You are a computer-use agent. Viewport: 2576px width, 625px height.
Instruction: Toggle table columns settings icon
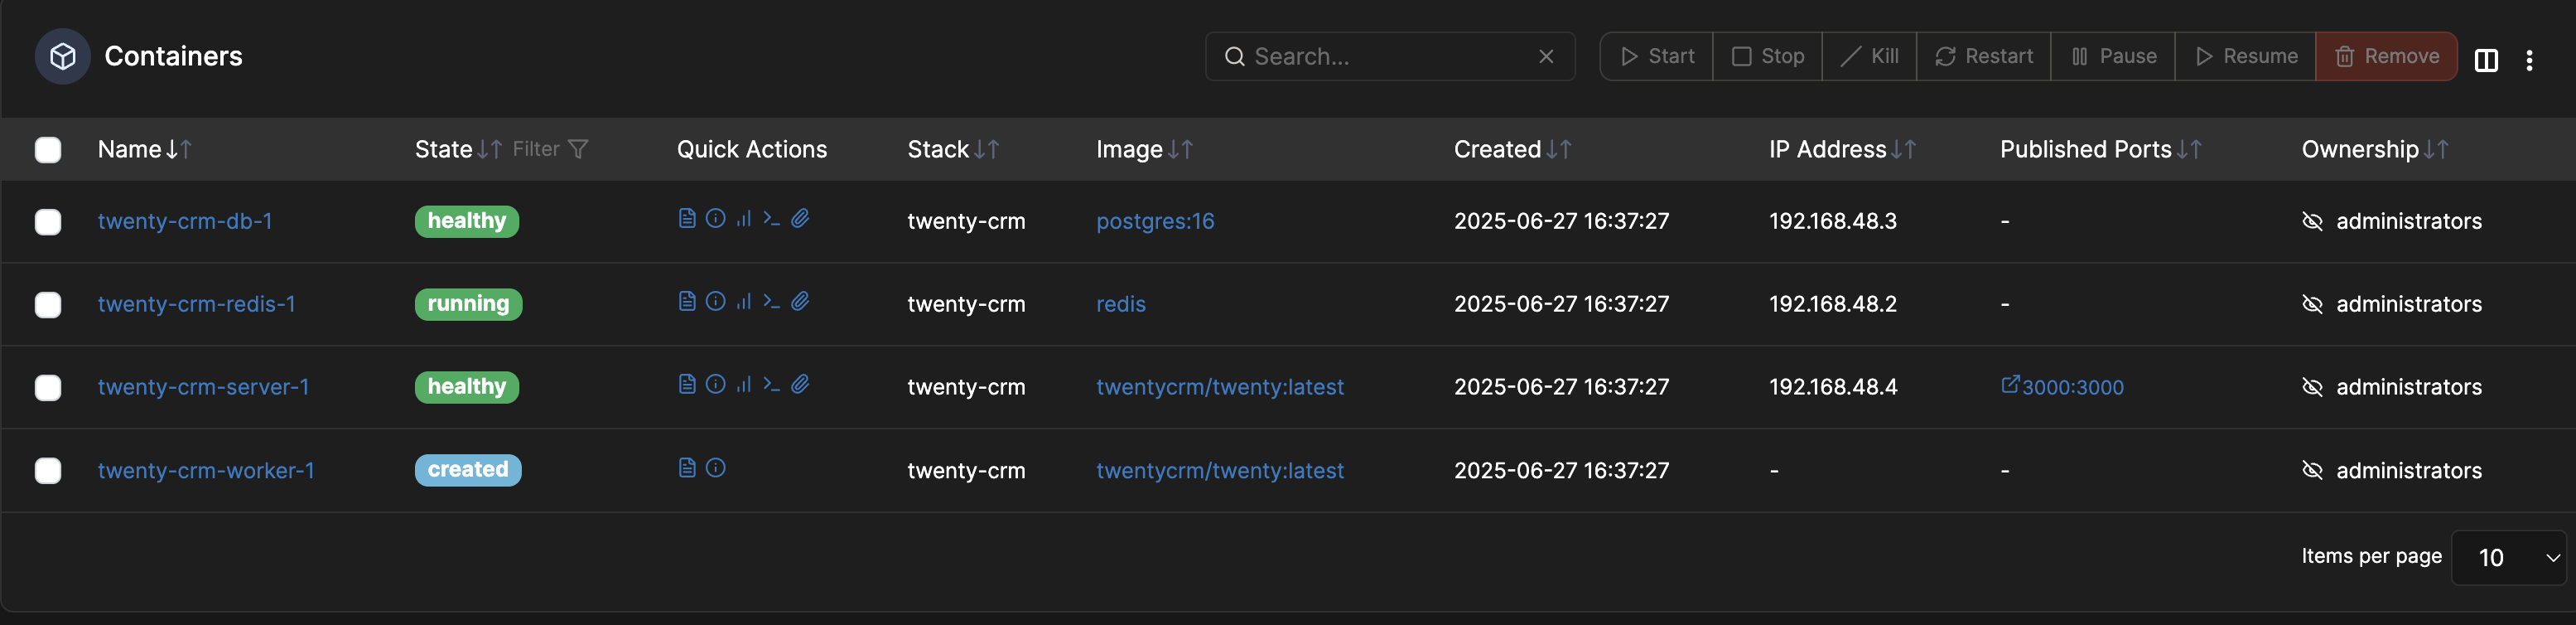[x=2486, y=60]
